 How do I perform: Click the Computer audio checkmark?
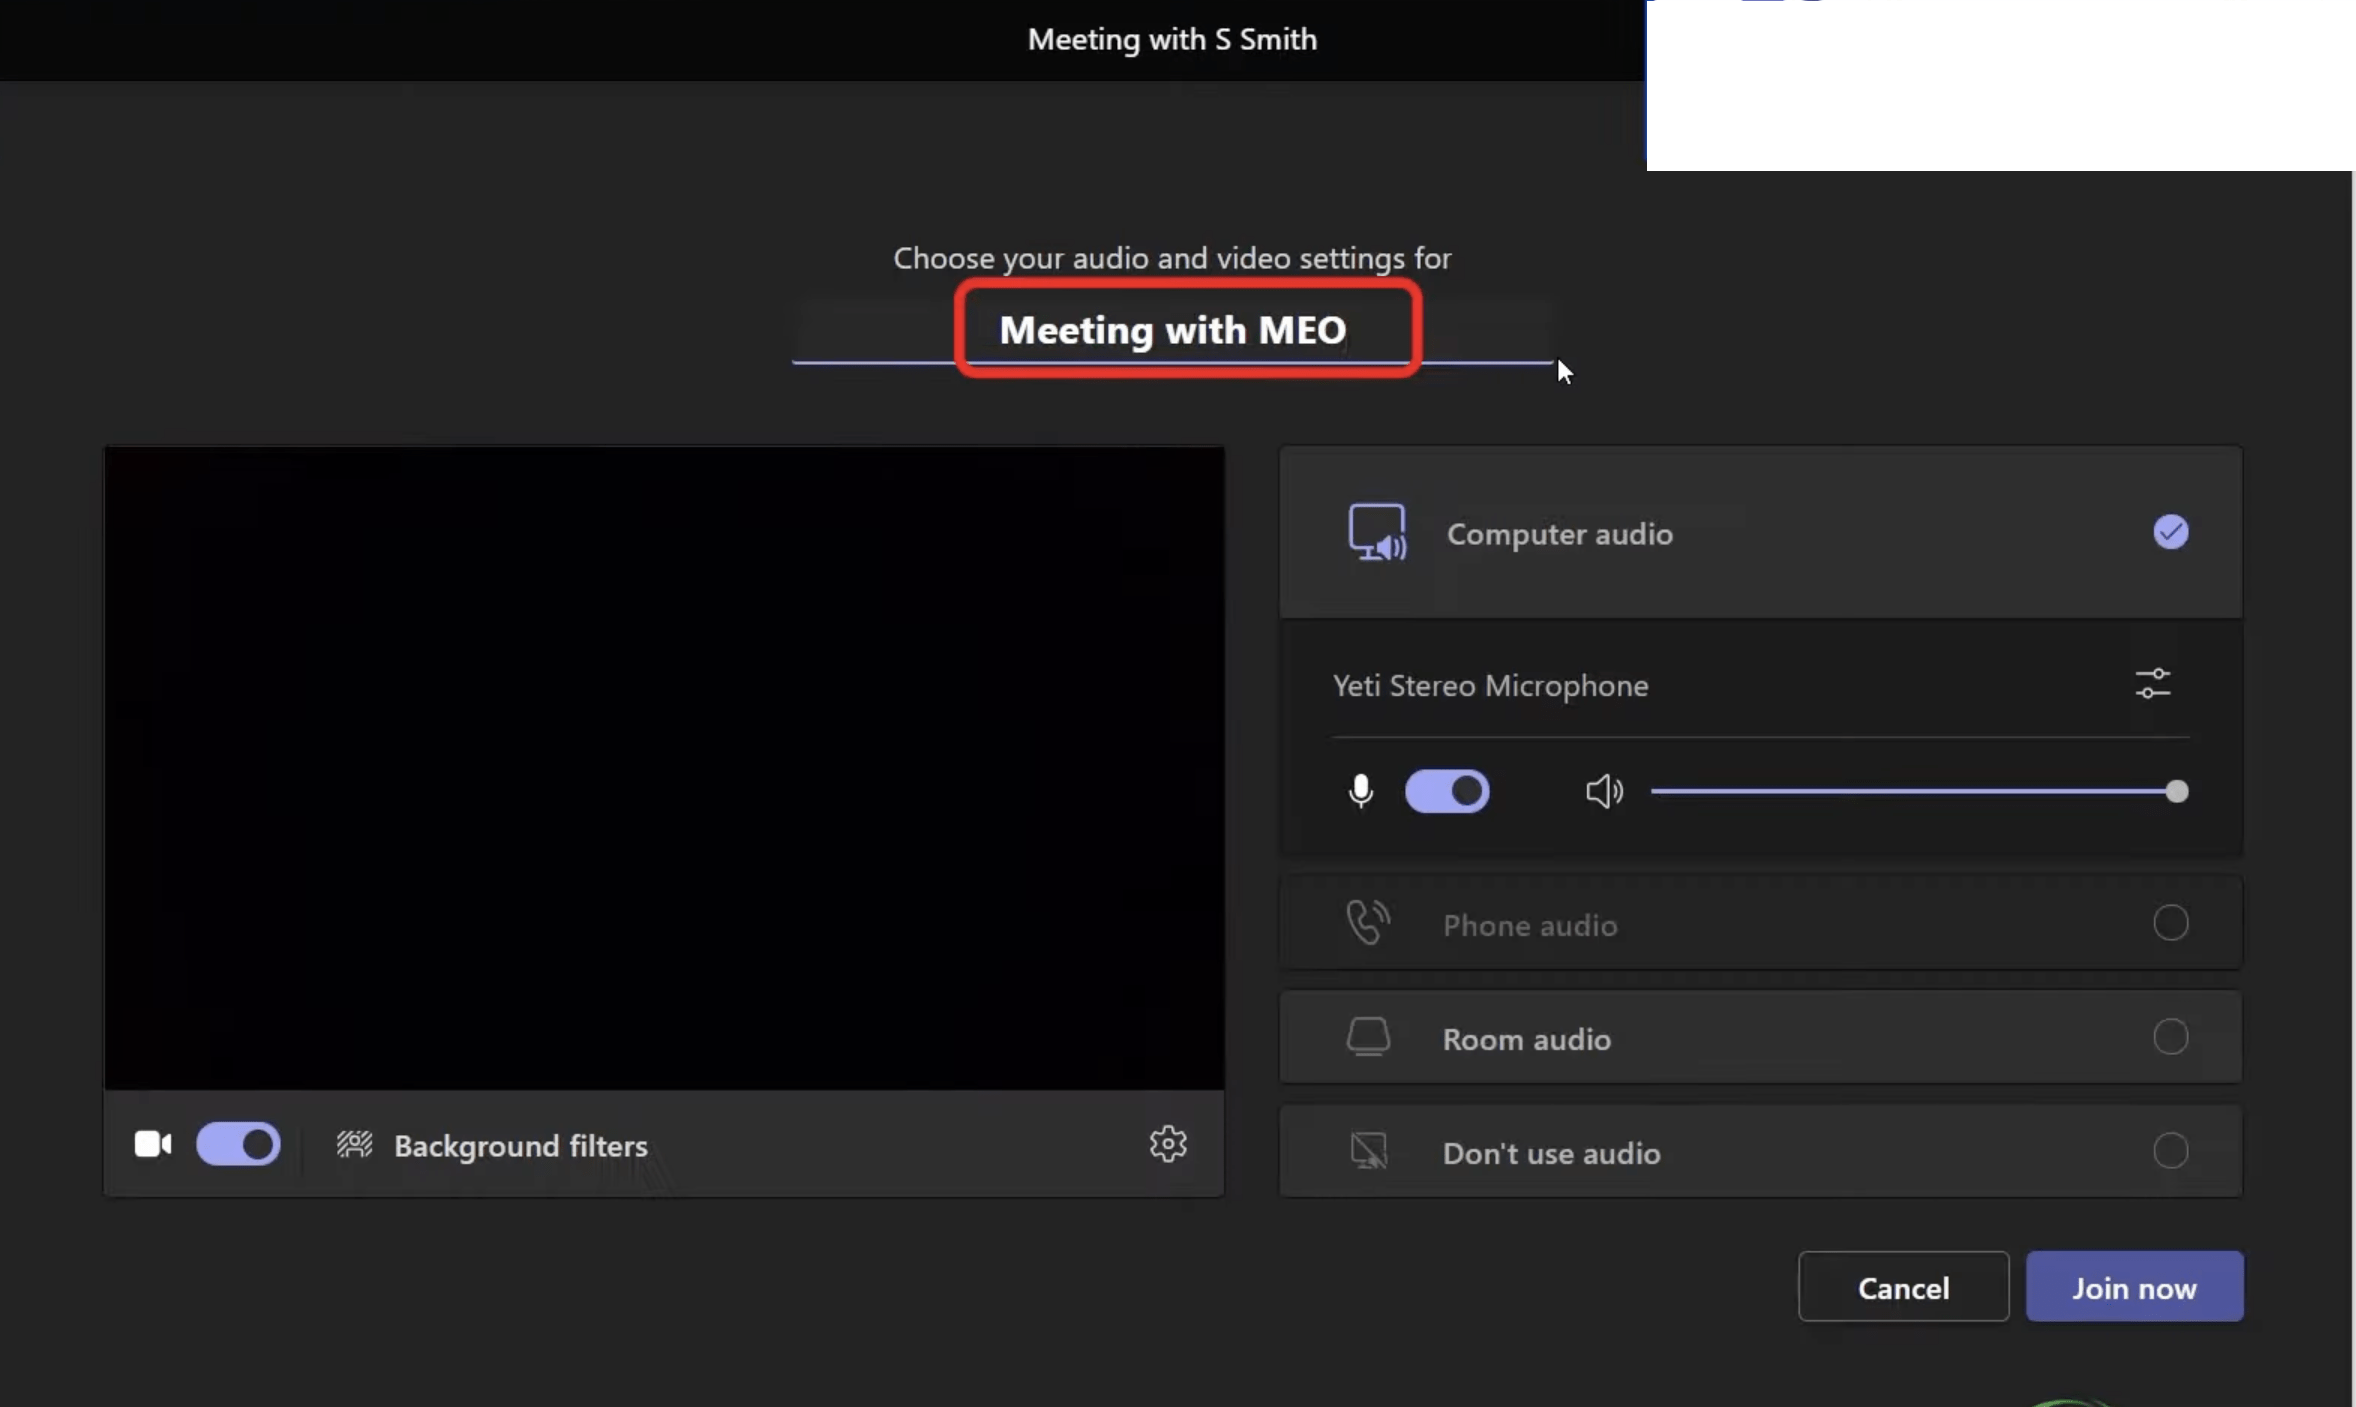pyautogui.click(x=2171, y=532)
